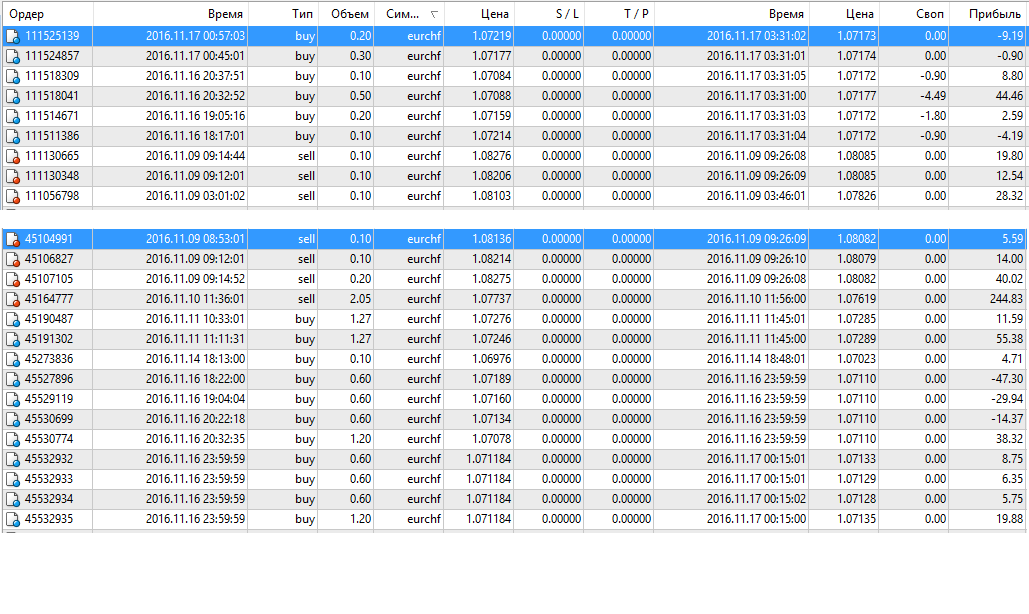Screen dimensions: 1029x614
Task: Click the sell order icon for 111130665
Action: coord(12,157)
